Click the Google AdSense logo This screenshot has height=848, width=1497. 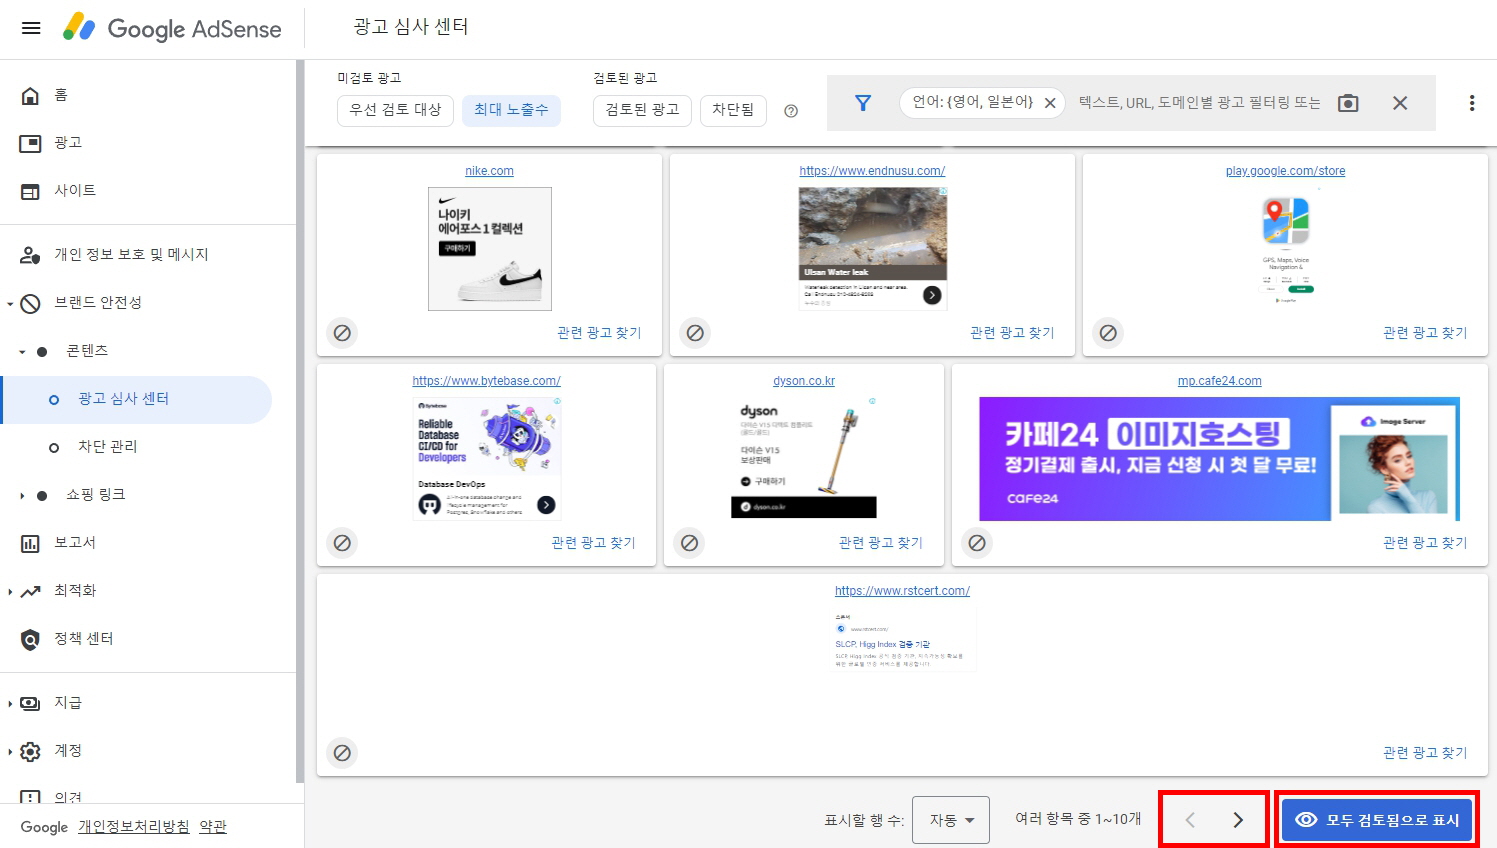coord(172,28)
